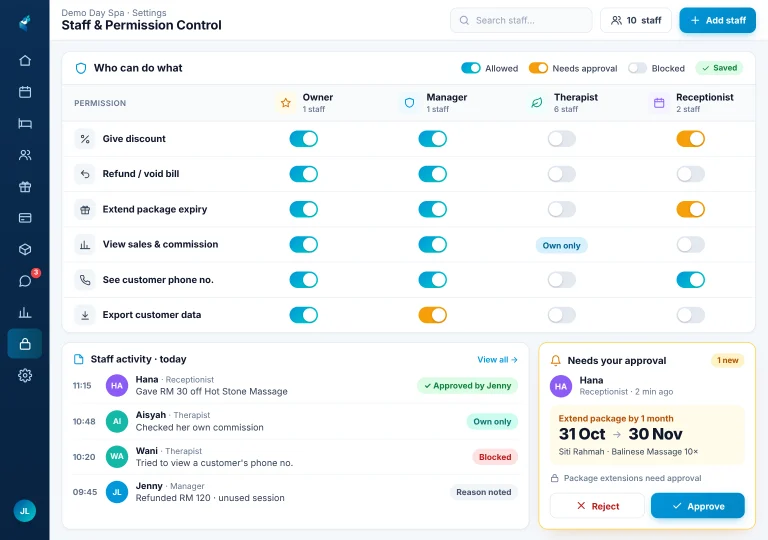Click the Reason noted badge on Jenny's row
The height and width of the screenshot is (540, 768).
484,492
